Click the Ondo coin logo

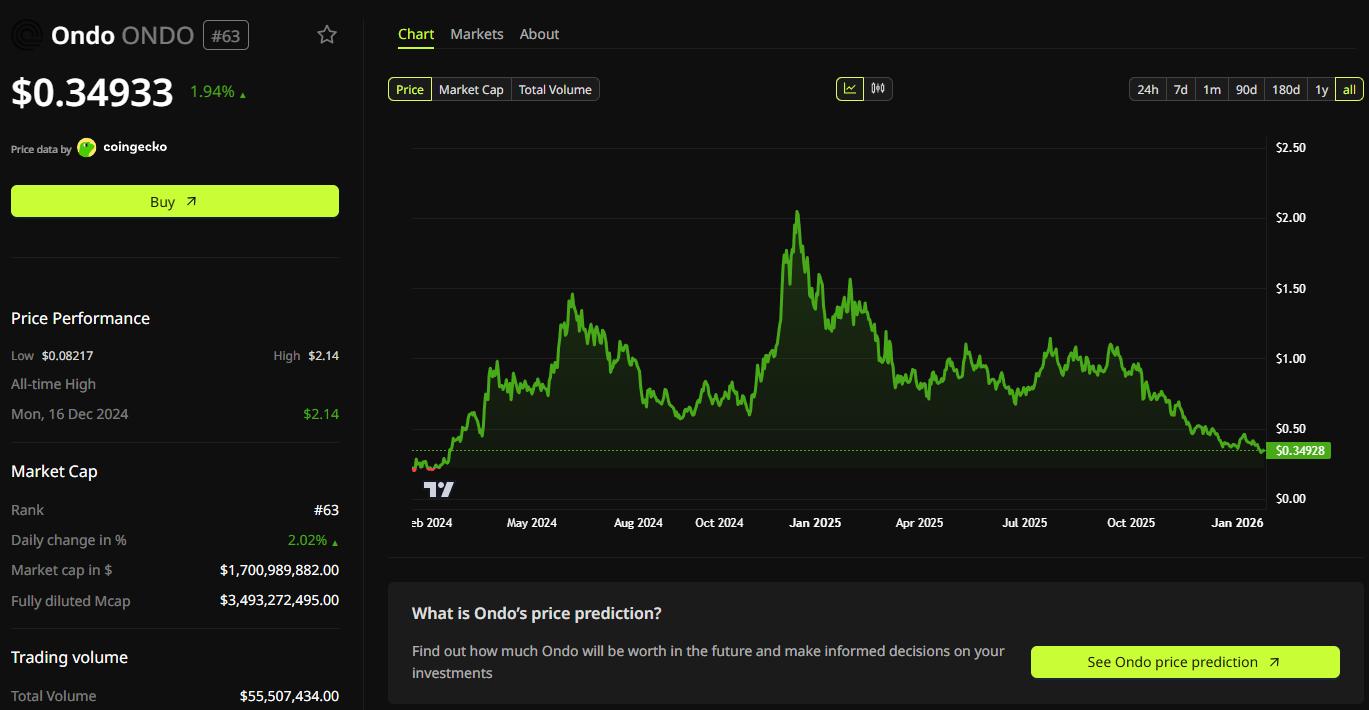click(x=26, y=33)
